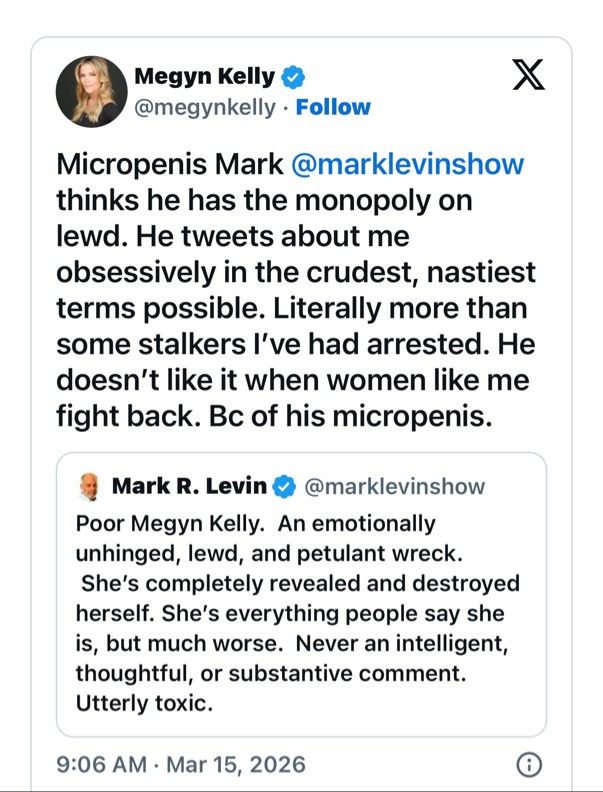Click Mark R. Levin's verified badge
This screenshot has width=603, height=792.
(284, 486)
